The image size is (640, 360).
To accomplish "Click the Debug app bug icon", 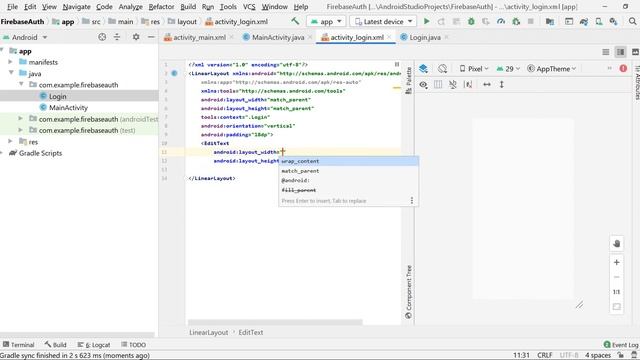I will point(471,21).
